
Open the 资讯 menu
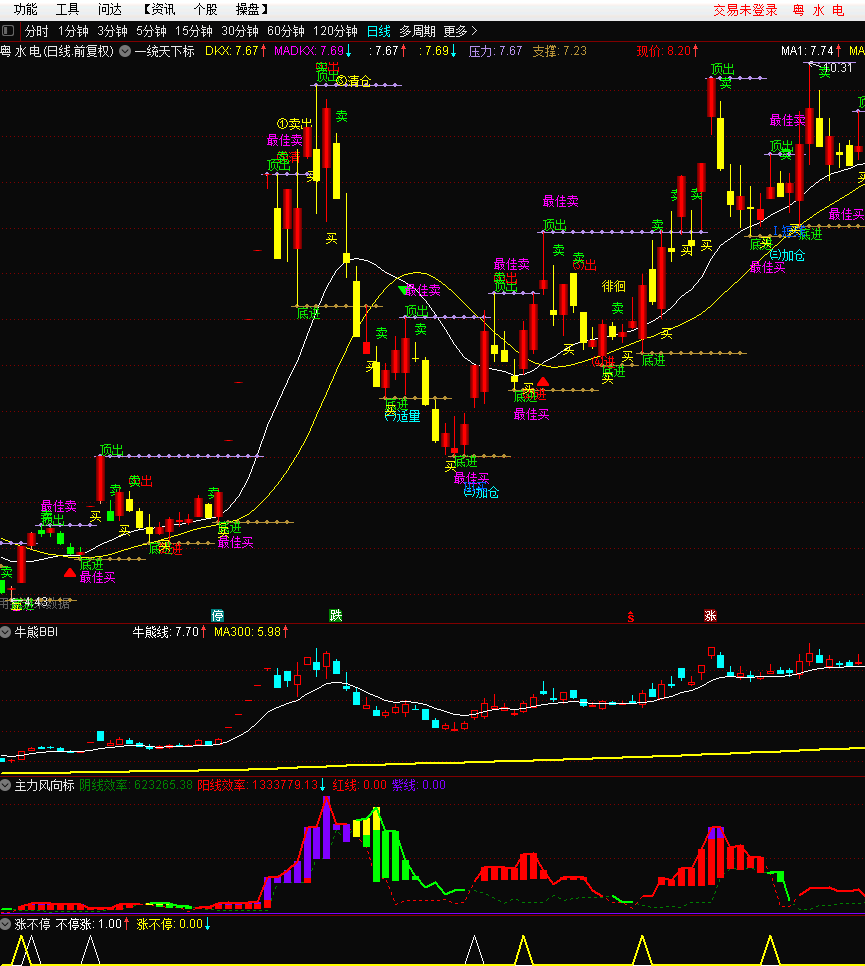tap(159, 9)
